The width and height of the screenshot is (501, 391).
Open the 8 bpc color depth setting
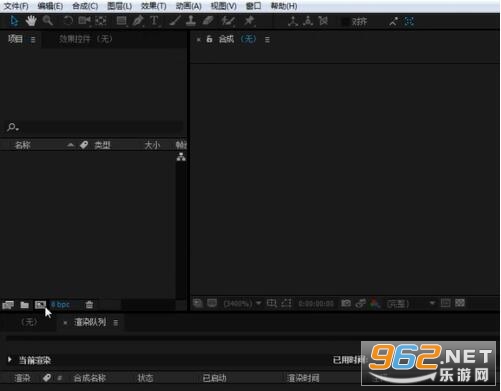60,305
